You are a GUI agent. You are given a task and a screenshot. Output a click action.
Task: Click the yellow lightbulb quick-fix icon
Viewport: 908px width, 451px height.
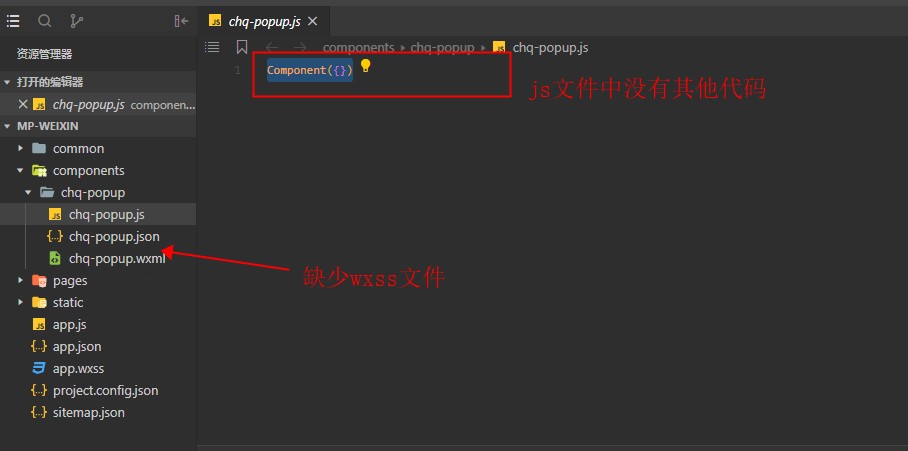click(365, 65)
